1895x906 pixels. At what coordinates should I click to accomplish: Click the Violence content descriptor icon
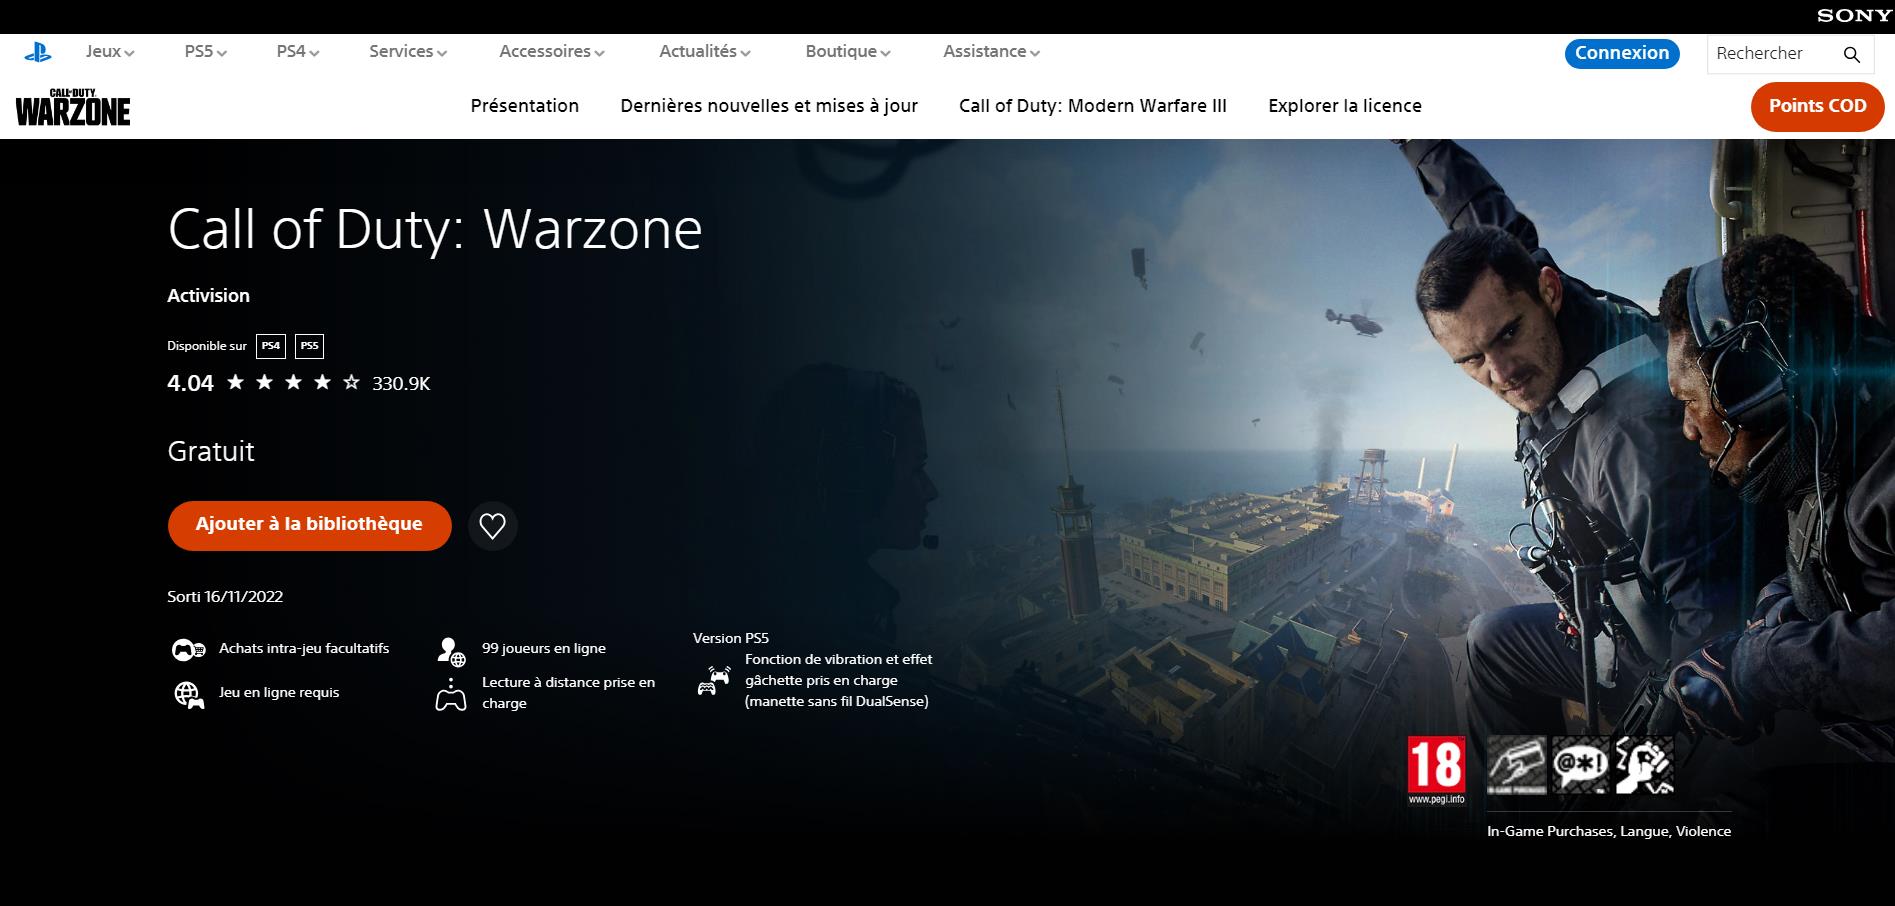click(x=1643, y=763)
